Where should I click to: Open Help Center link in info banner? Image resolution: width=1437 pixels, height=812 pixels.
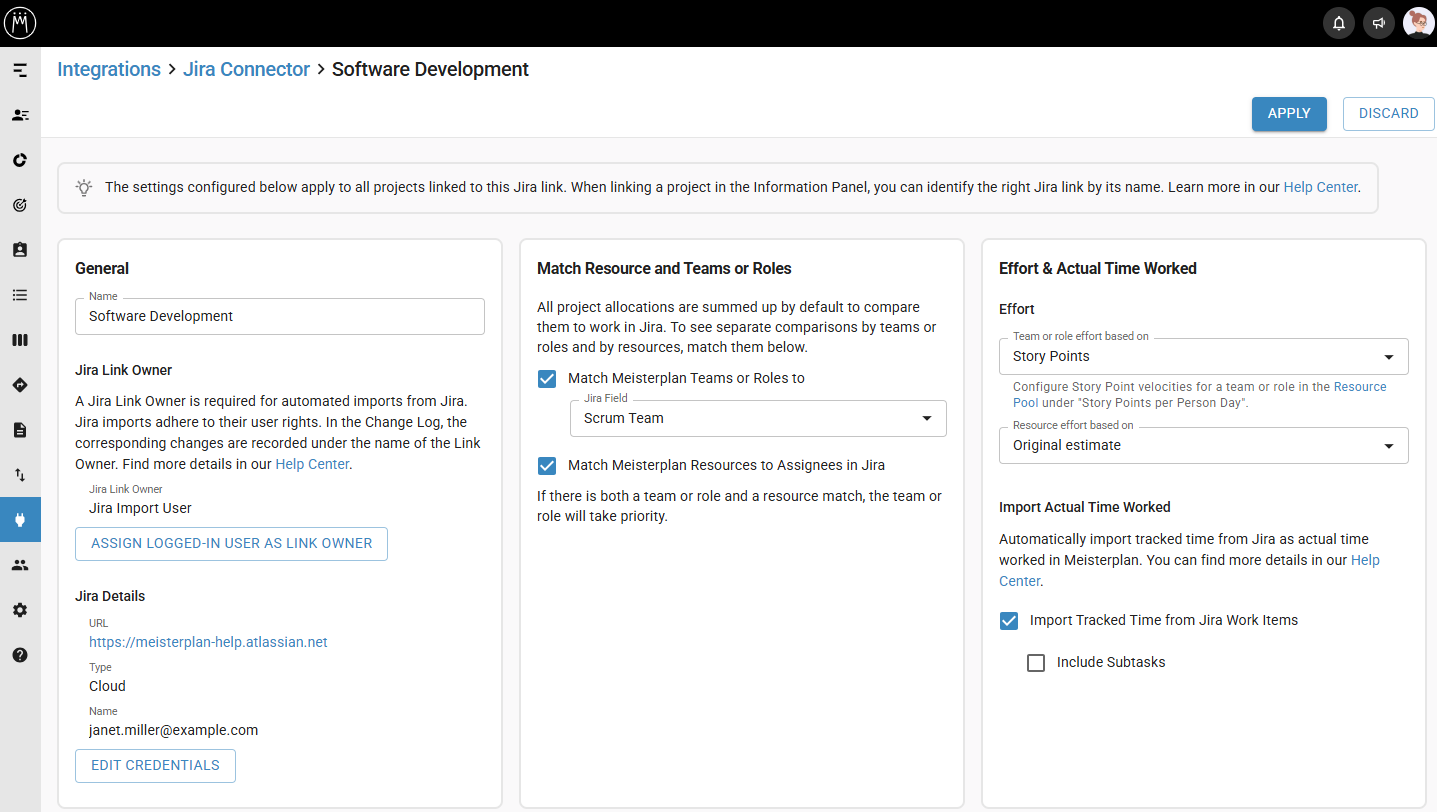1320,187
